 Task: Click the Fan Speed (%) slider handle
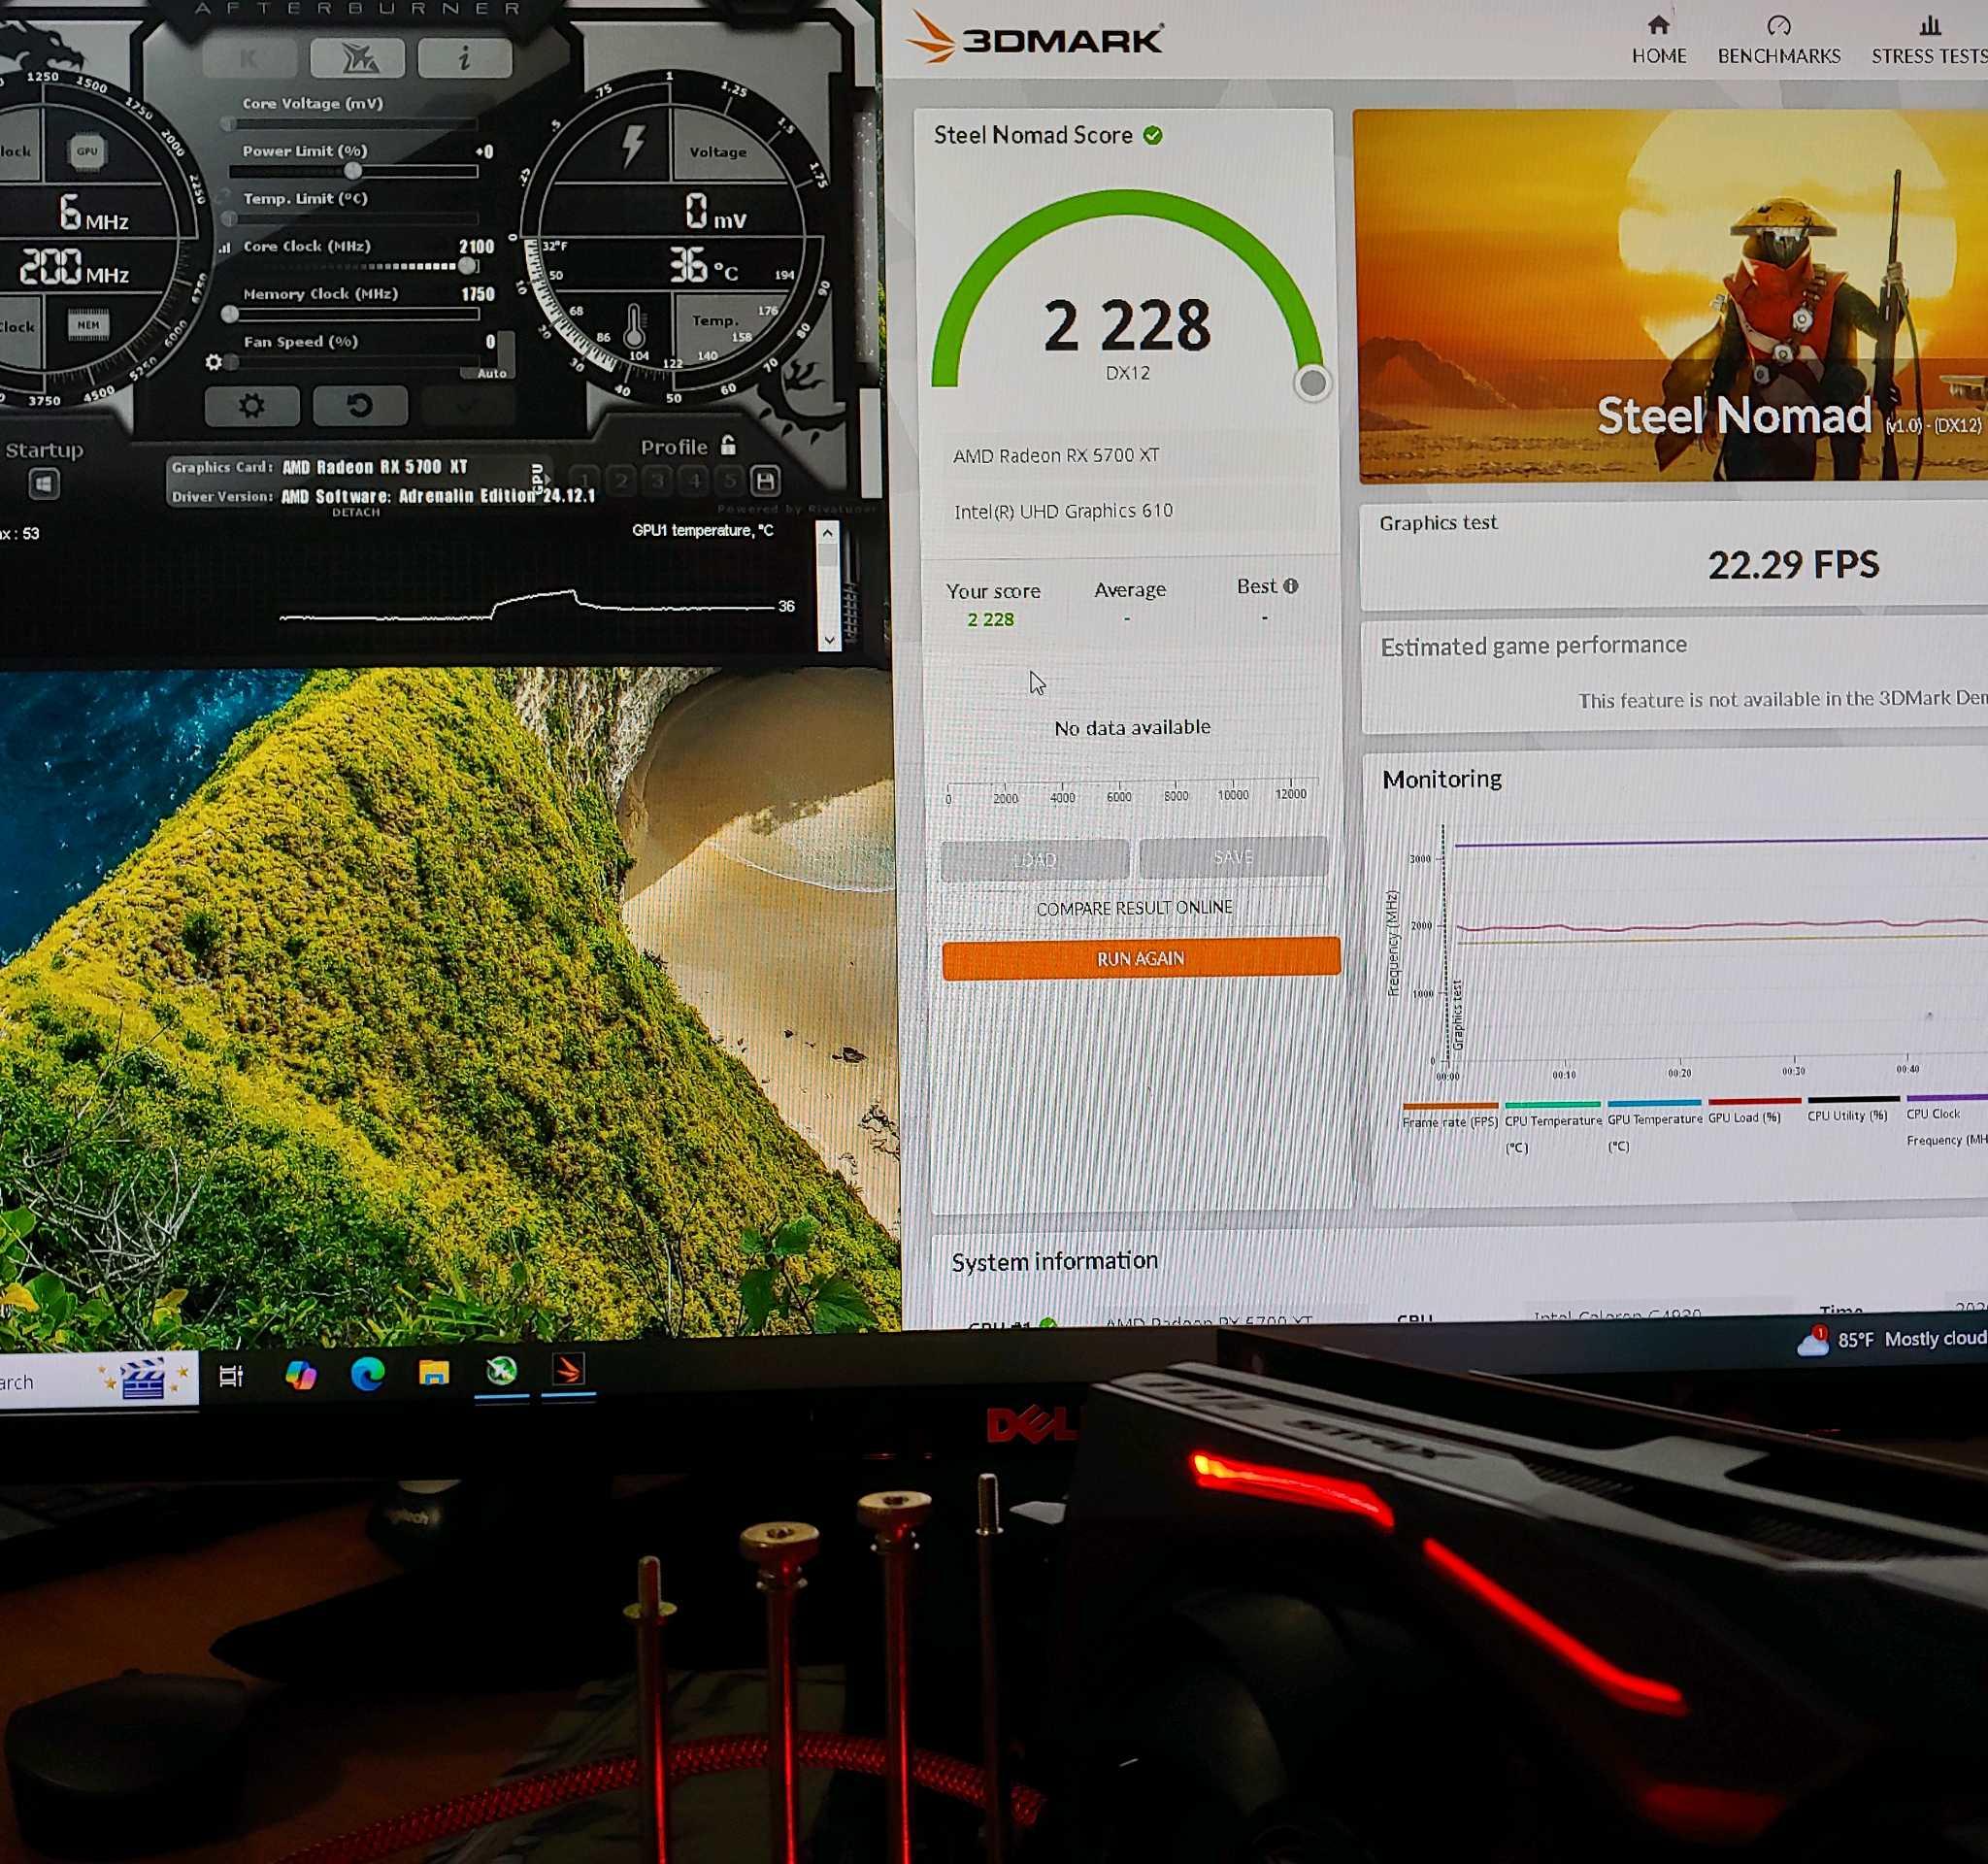[x=231, y=362]
